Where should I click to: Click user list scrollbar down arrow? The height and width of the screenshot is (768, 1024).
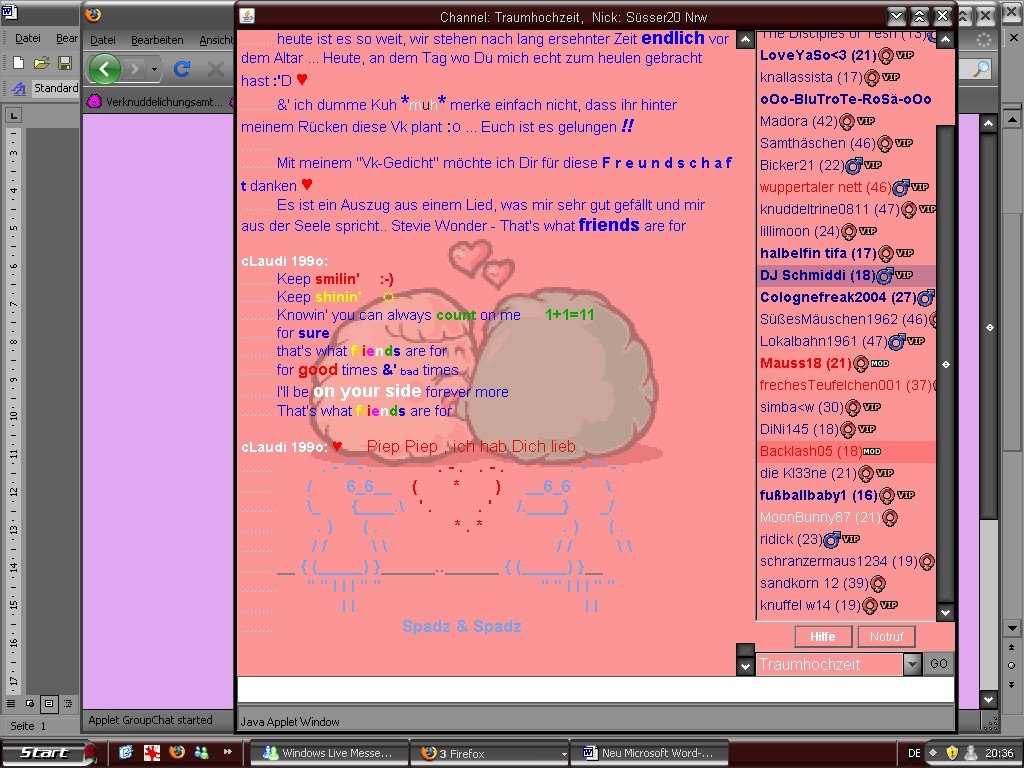pos(945,612)
